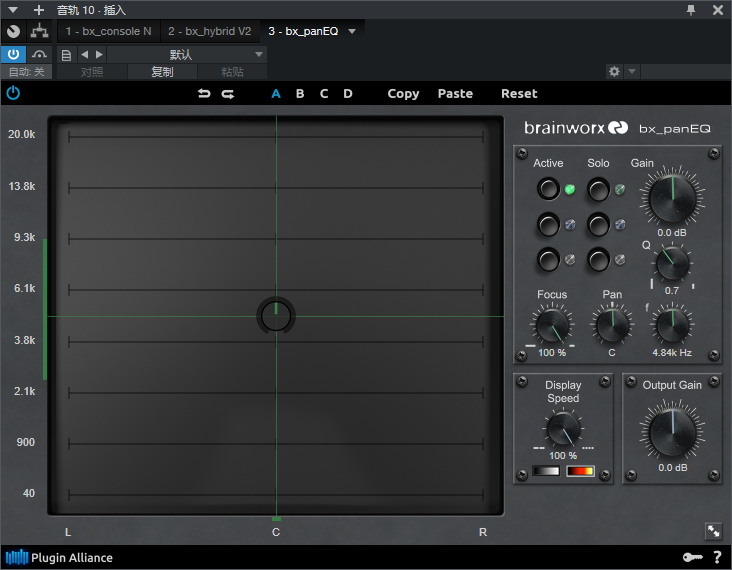This screenshot has width=732, height=570.
Task: Select settings bank C
Action: [324, 94]
